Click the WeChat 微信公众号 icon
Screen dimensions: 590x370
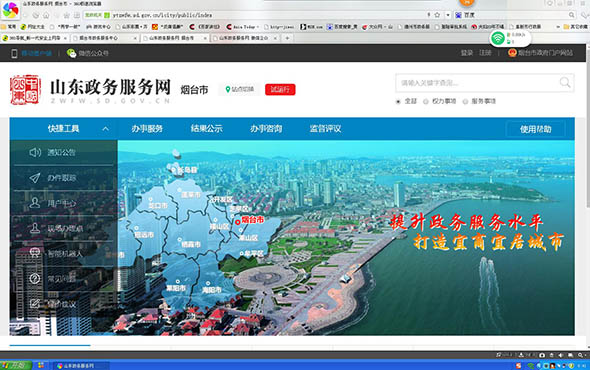tap(71, 53)
